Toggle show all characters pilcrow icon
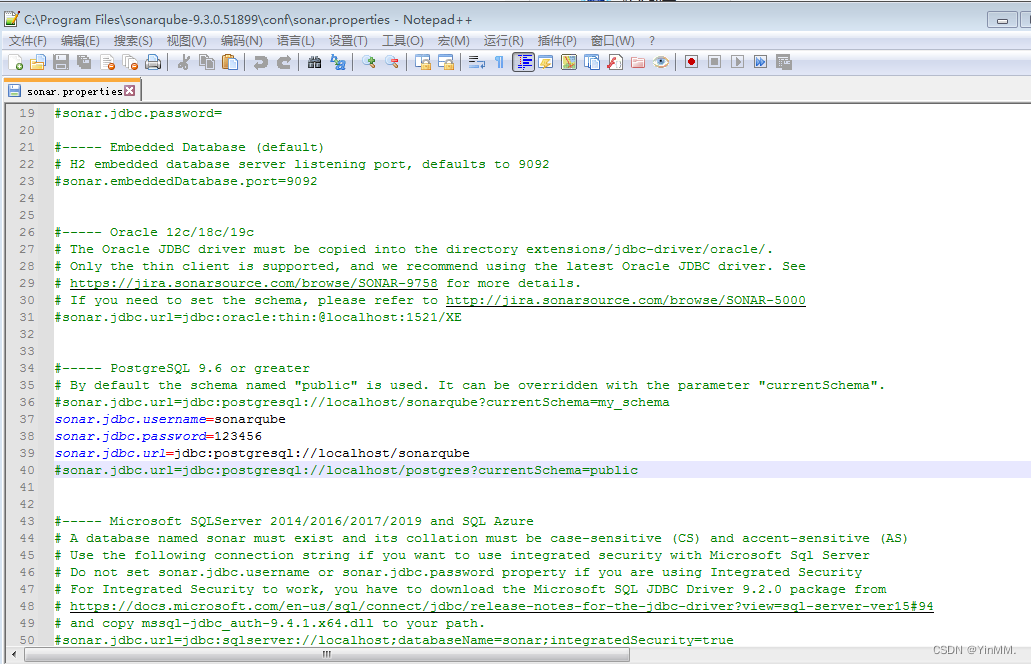The image size is (1031, 664). coord(500,62)
